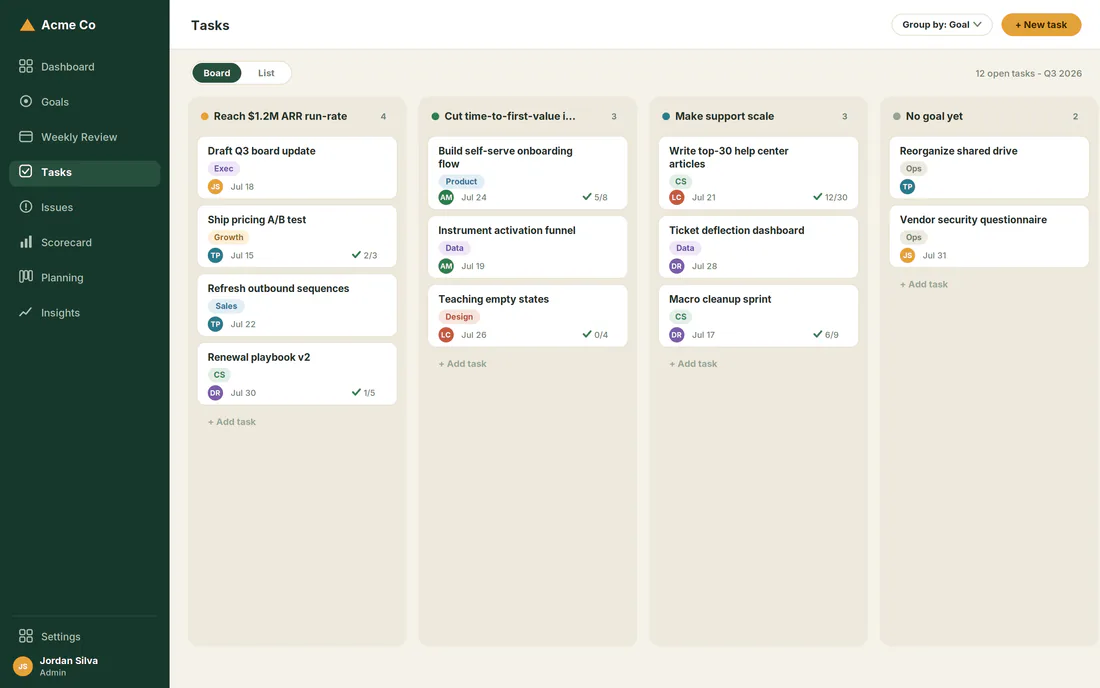Click the Planning columns icon
The width and height of the screenshot is (1100, 688).
click(x=26, y=276)
